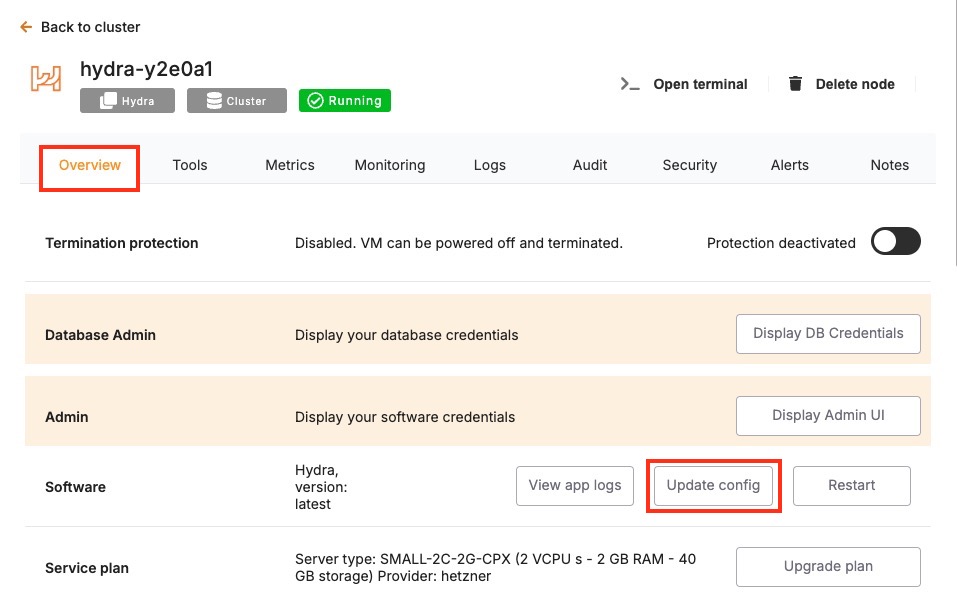The width and height of the screenshot is (957, 603).
Task: Click the trash can delete icon
Action: [795, 84]
